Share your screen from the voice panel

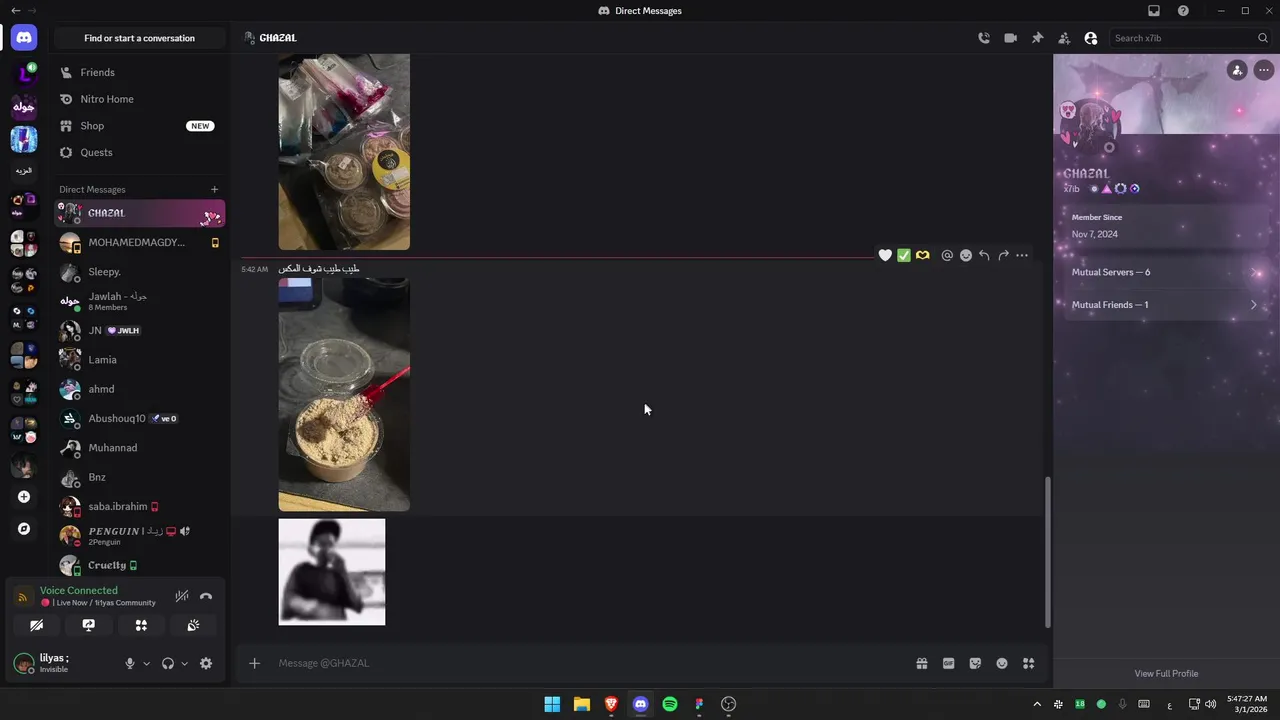tap(89, 625)
